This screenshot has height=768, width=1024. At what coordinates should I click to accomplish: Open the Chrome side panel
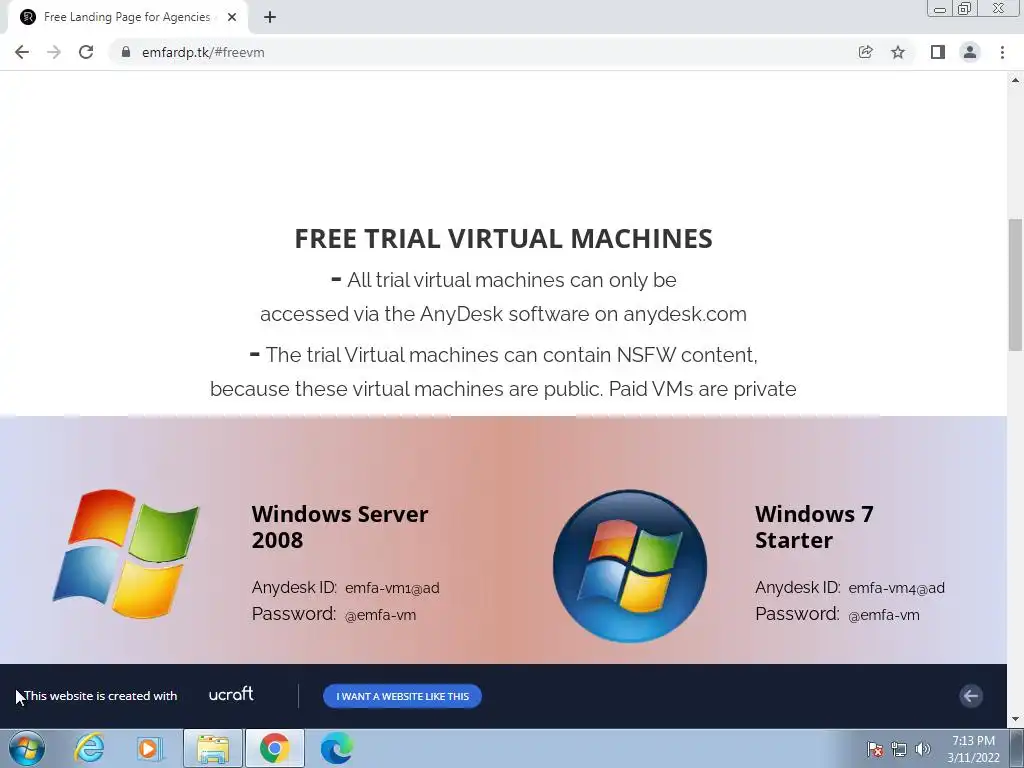tap(938, 52)
